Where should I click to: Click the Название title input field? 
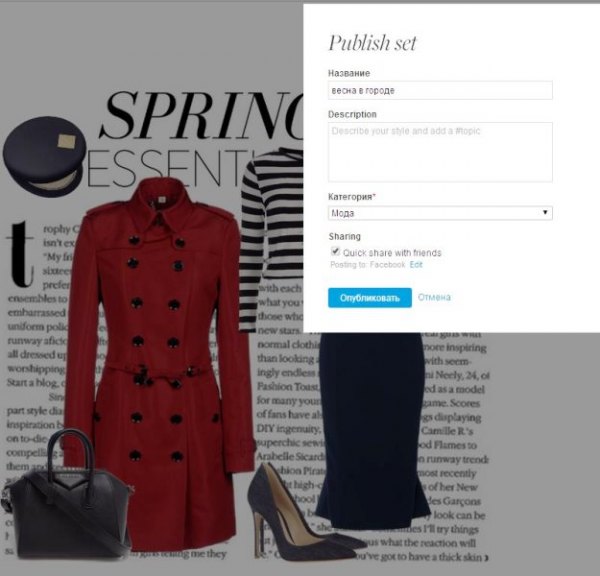coord(440,90)
